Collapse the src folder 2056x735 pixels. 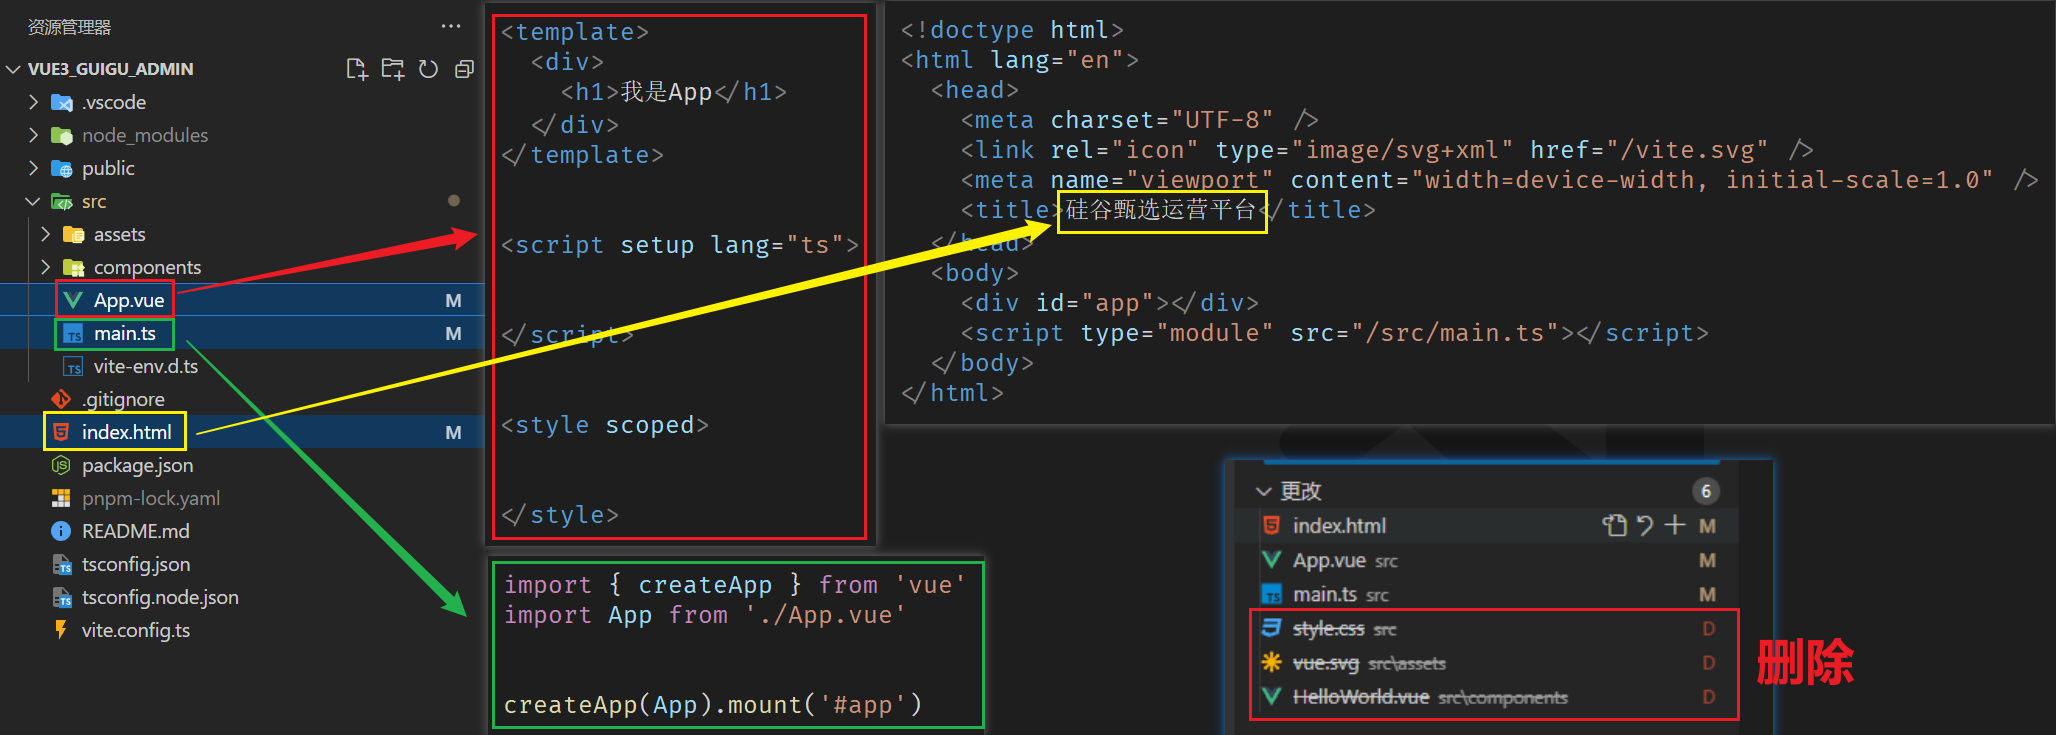(33, 201)
